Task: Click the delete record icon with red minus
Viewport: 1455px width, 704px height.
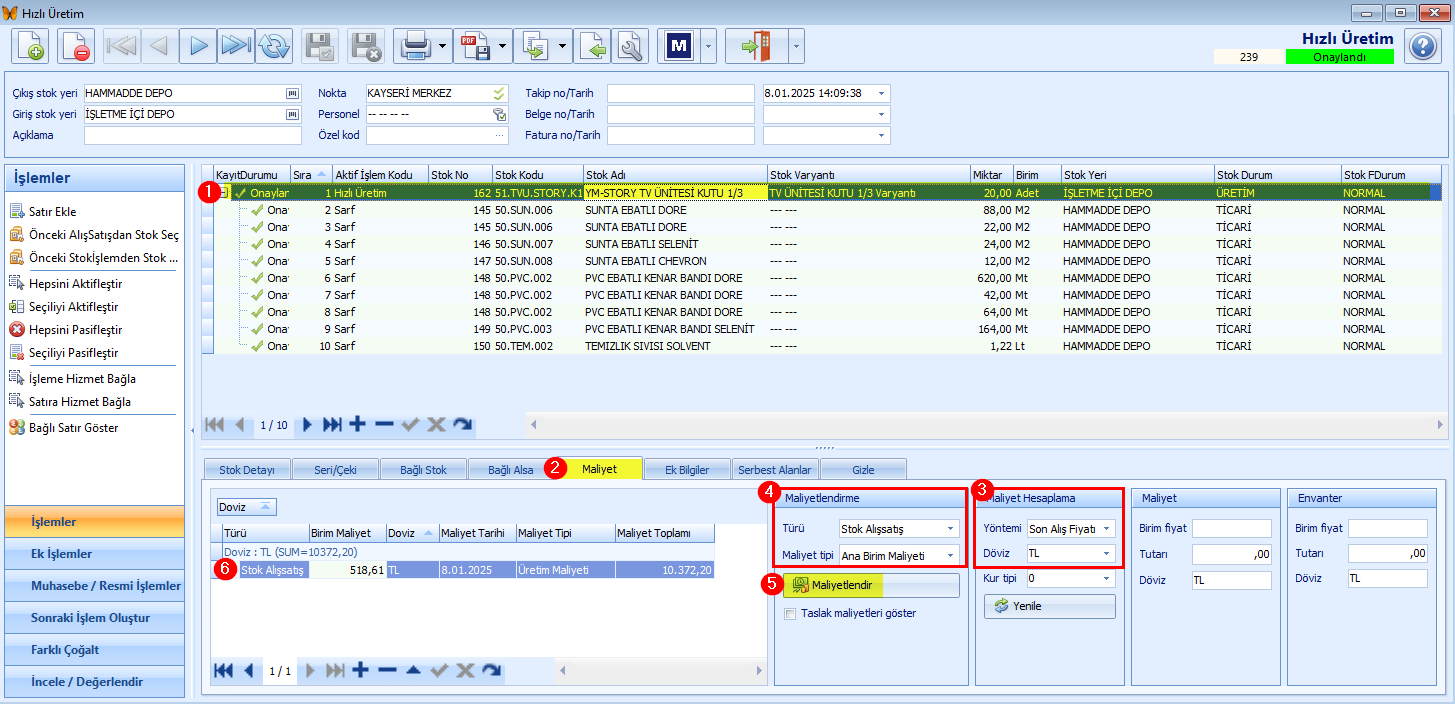Action: pyautogui.click(x=75, y=46)
